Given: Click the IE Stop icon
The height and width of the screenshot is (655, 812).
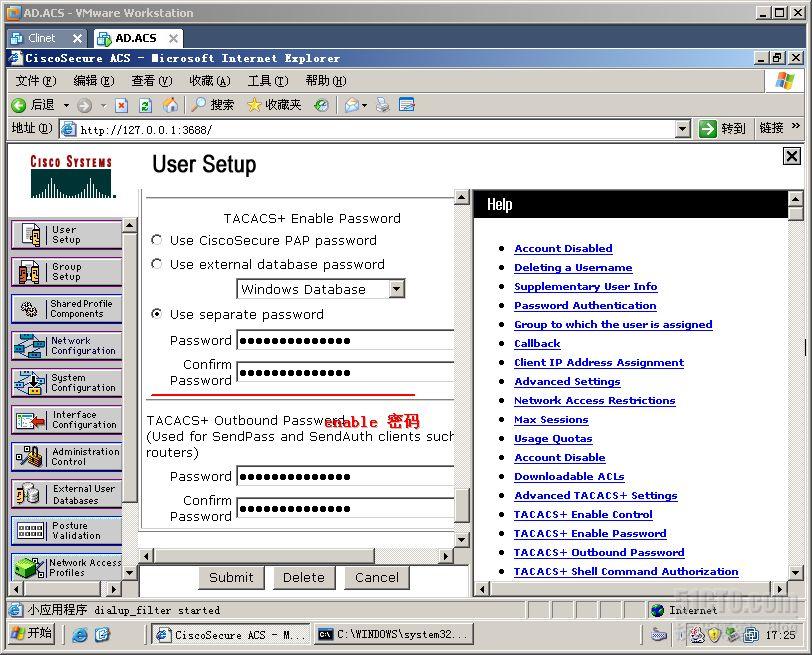Looking at the screenshot, I should coord(121,106).
